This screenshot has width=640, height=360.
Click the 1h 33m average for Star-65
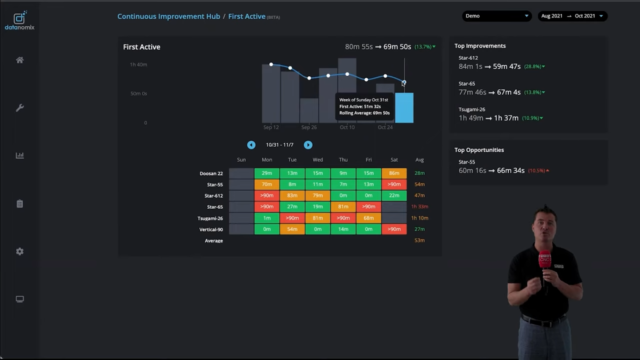pos(420,207)
